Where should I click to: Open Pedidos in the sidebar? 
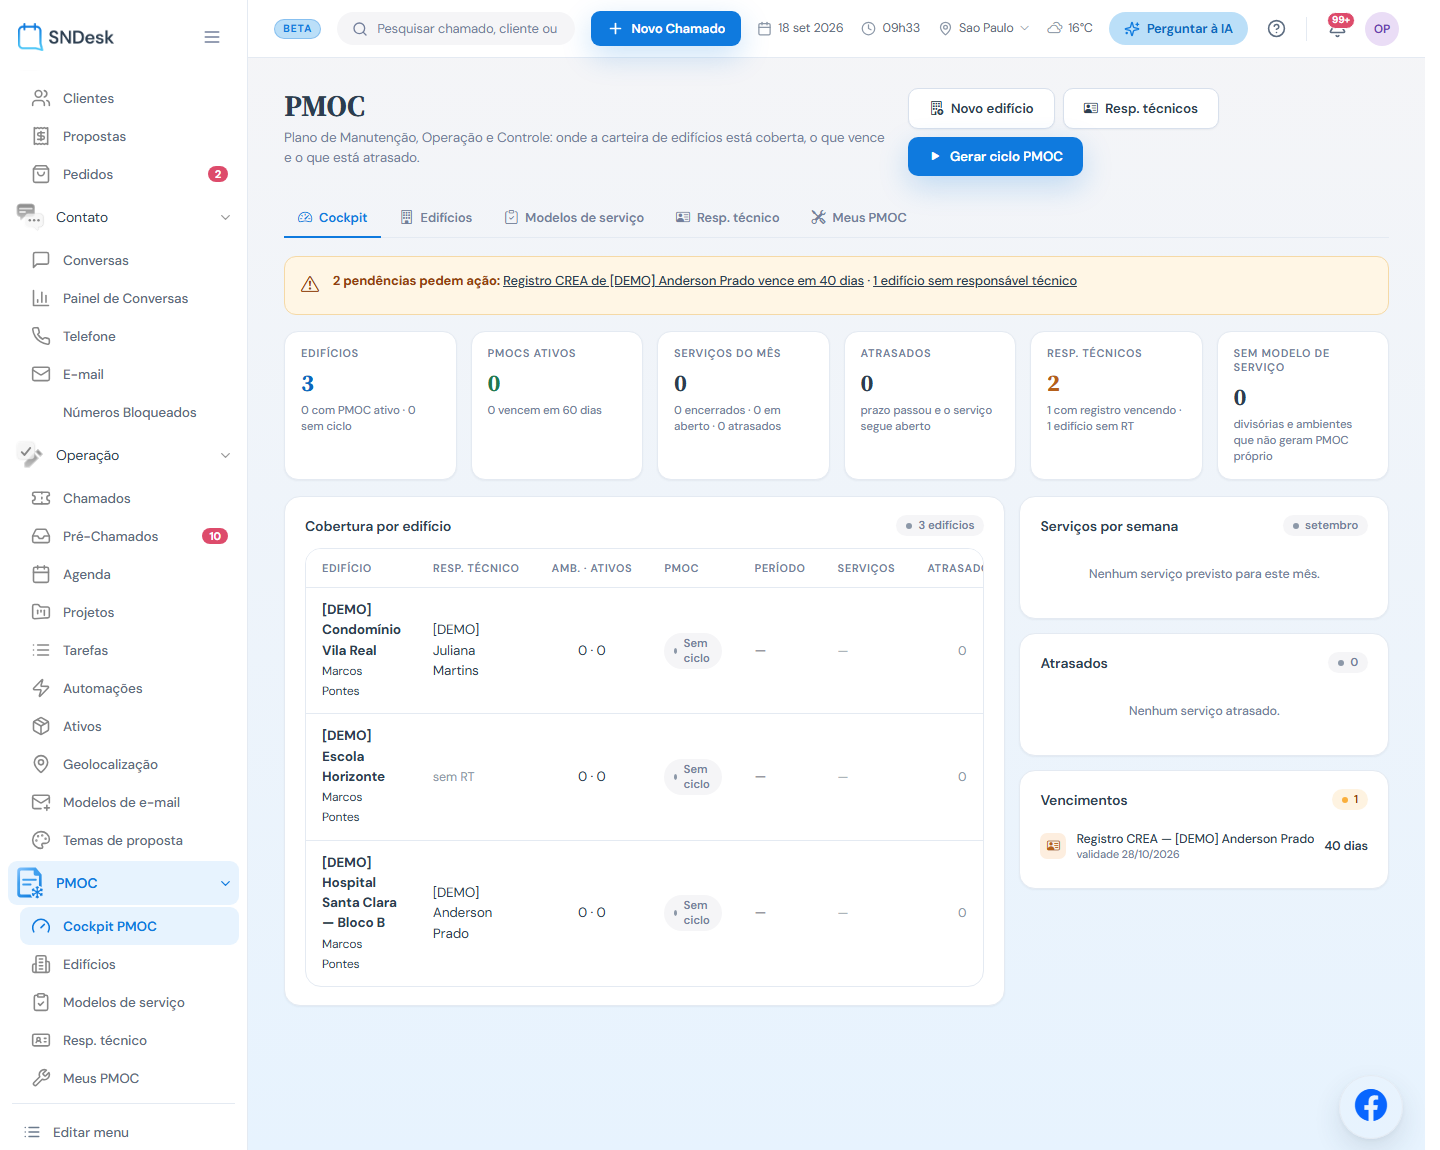point(130,174)
